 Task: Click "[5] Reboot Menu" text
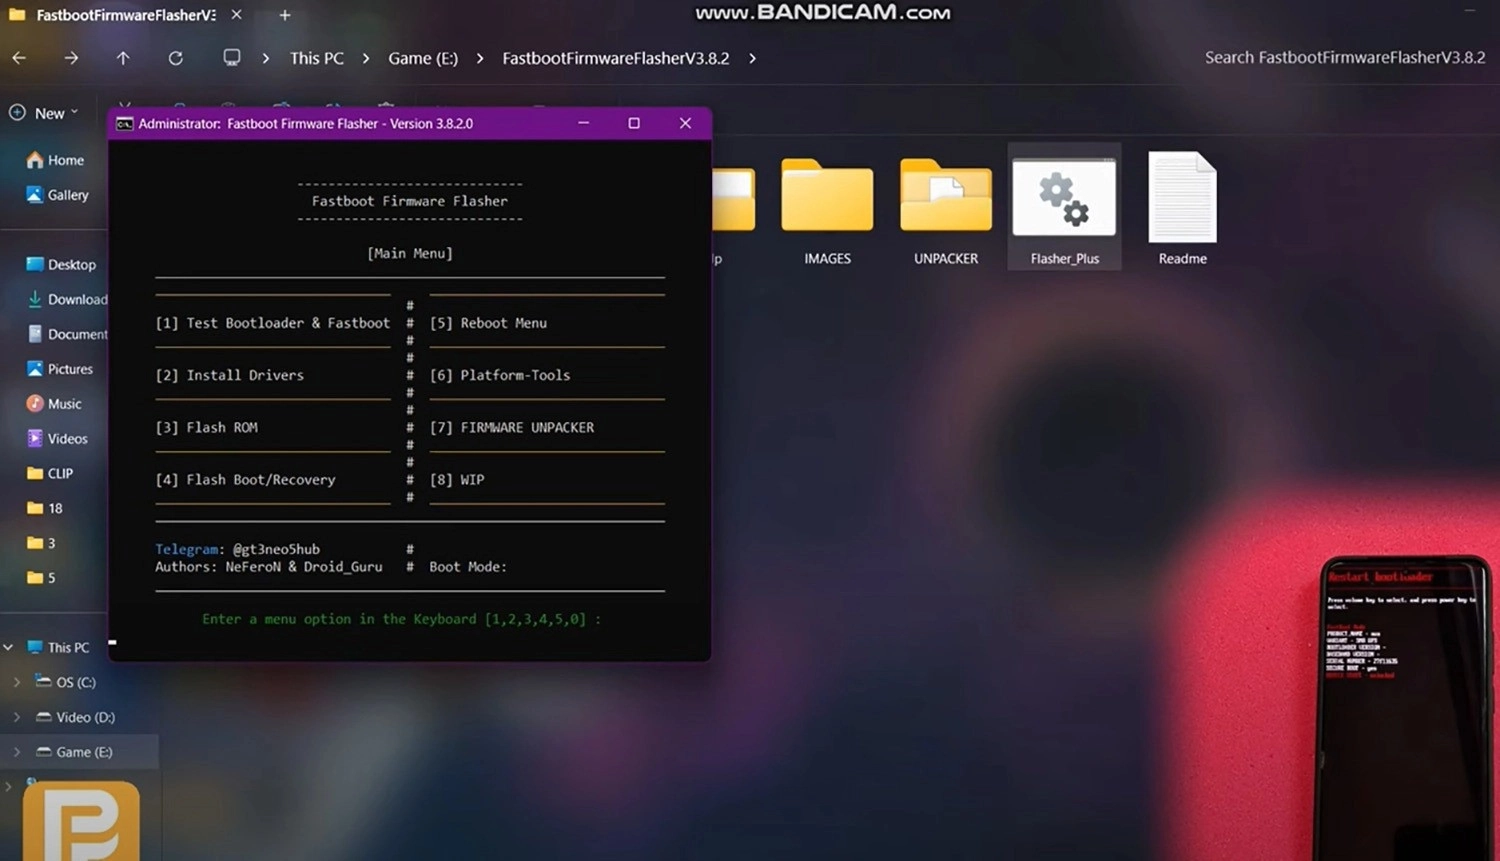point(488,323)
